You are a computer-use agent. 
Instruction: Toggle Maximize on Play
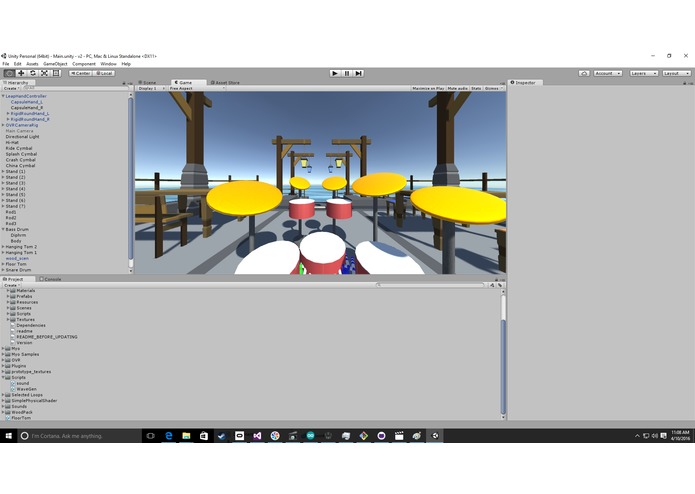(428, 89)
